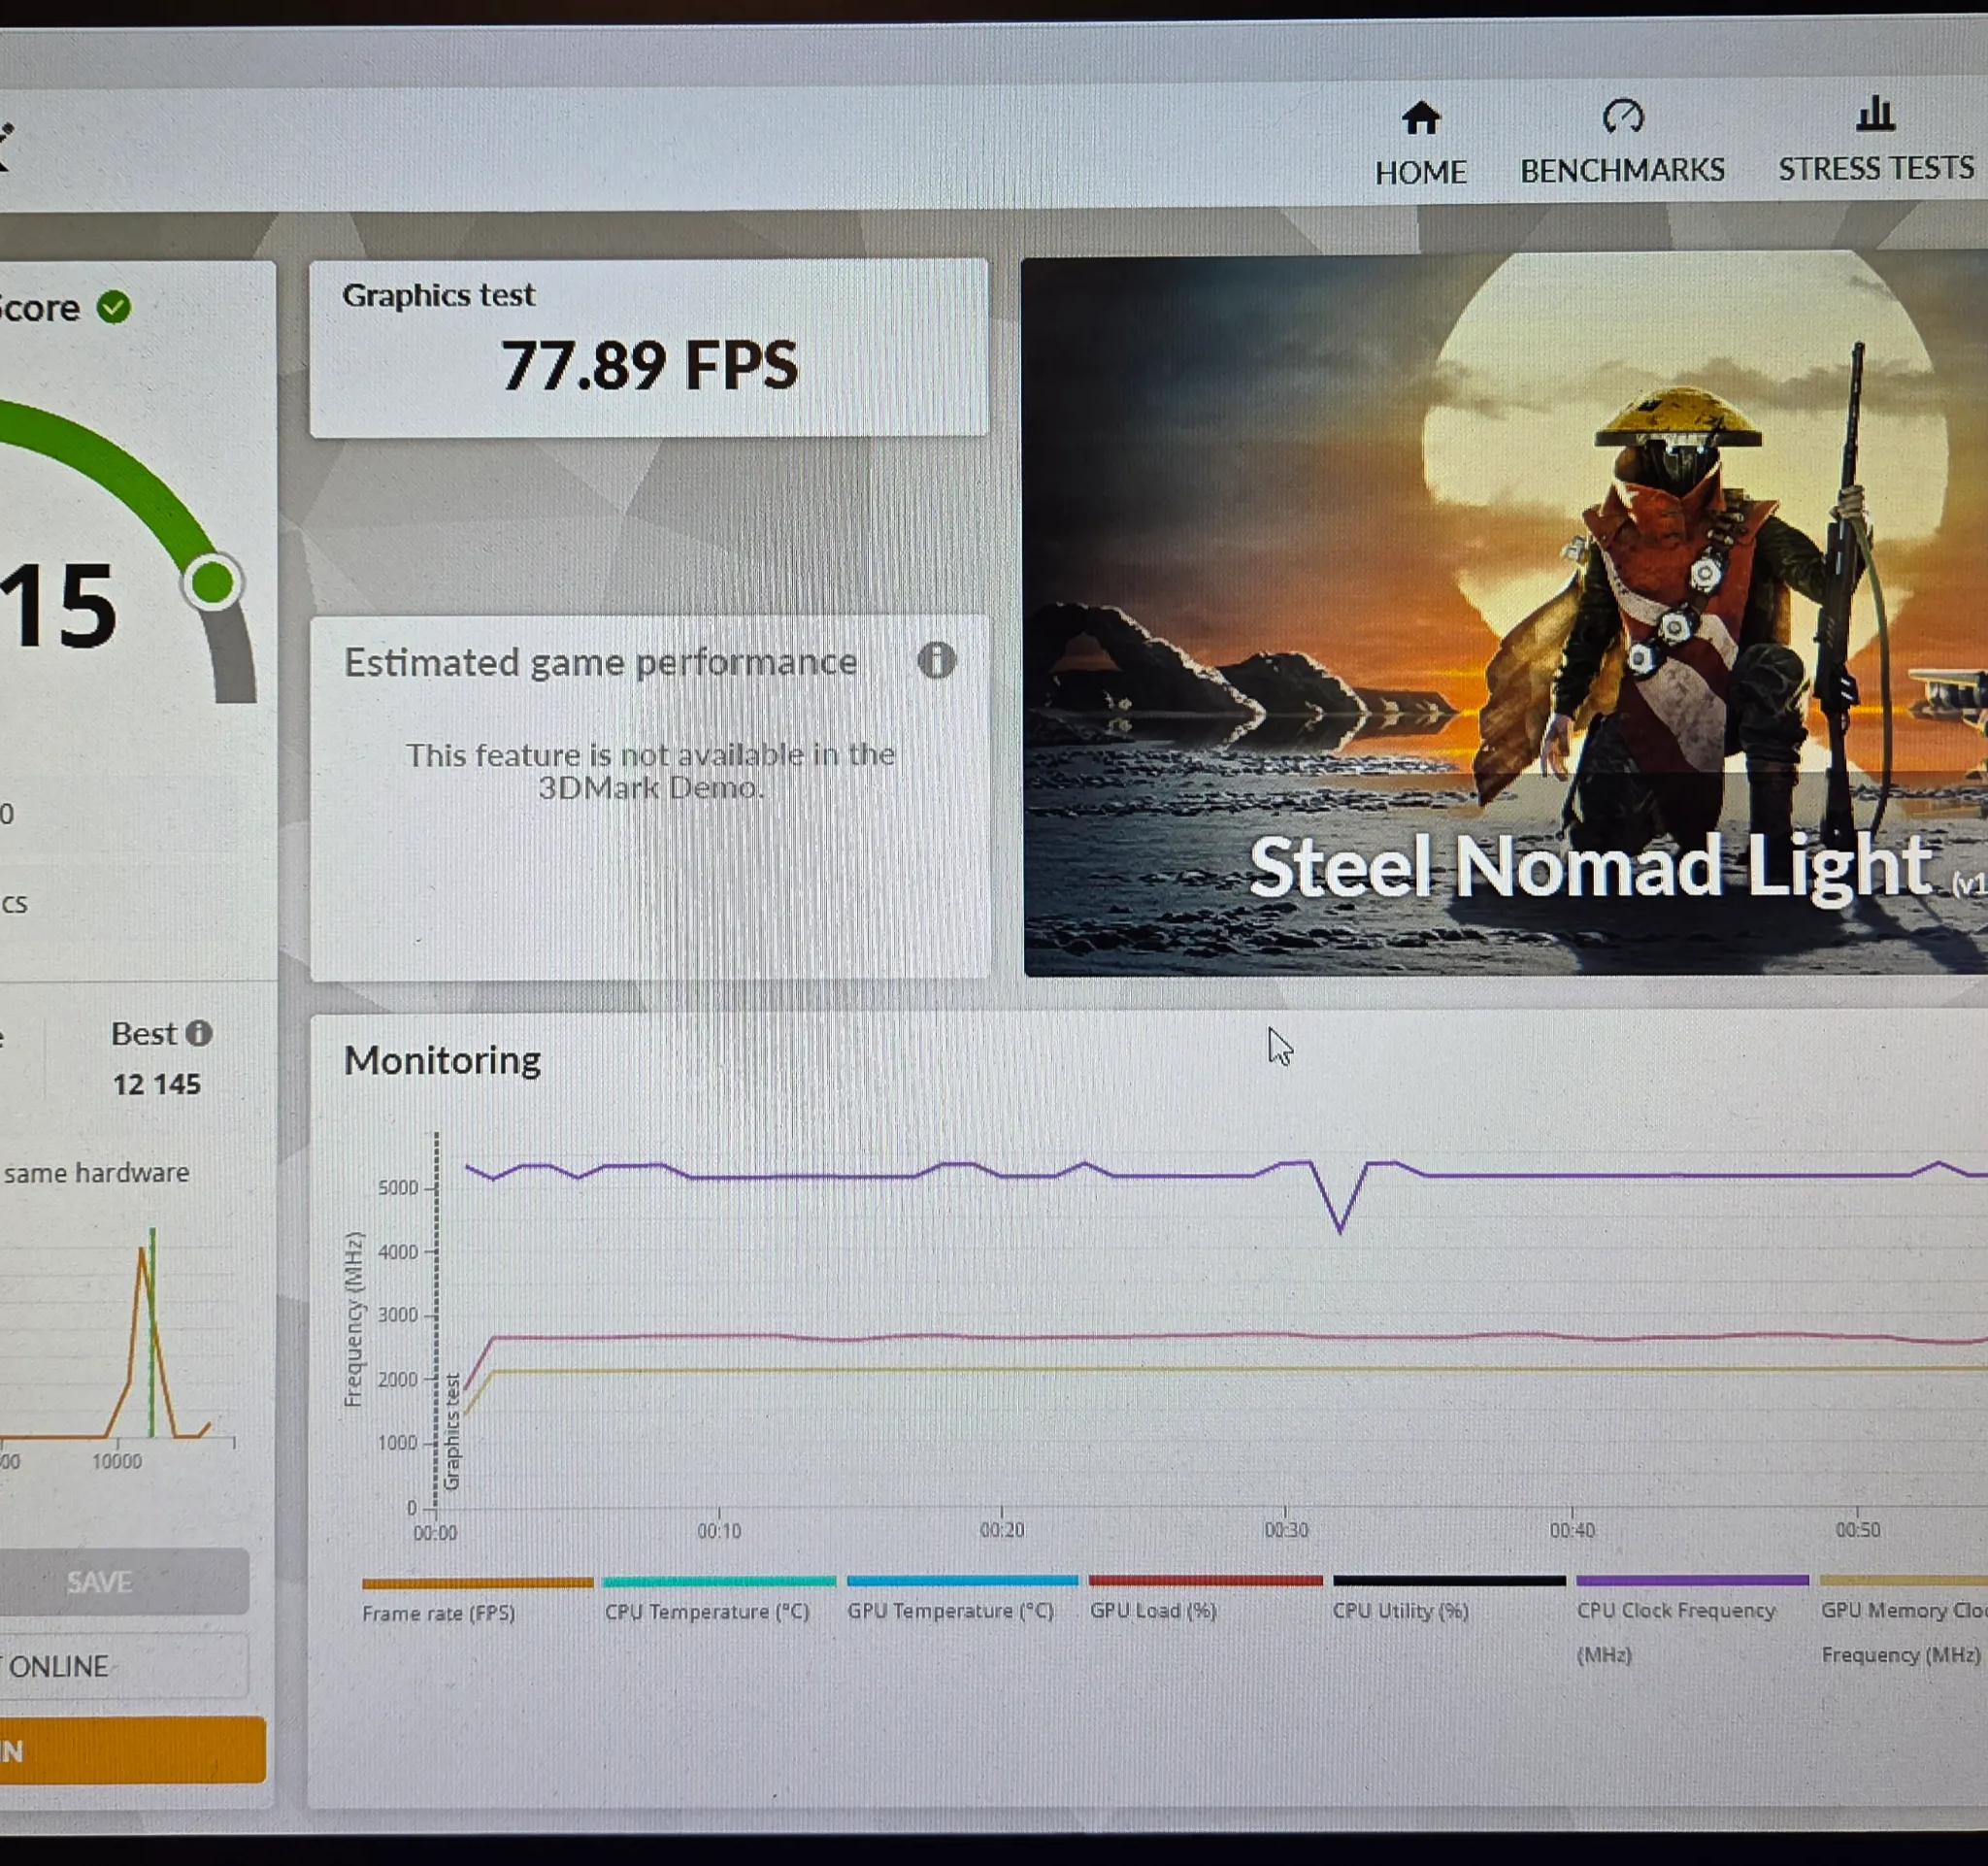Click the 3DMark Demo unavailable message
Viewport: 1988px width, 1866px height.
click(650, 770)
